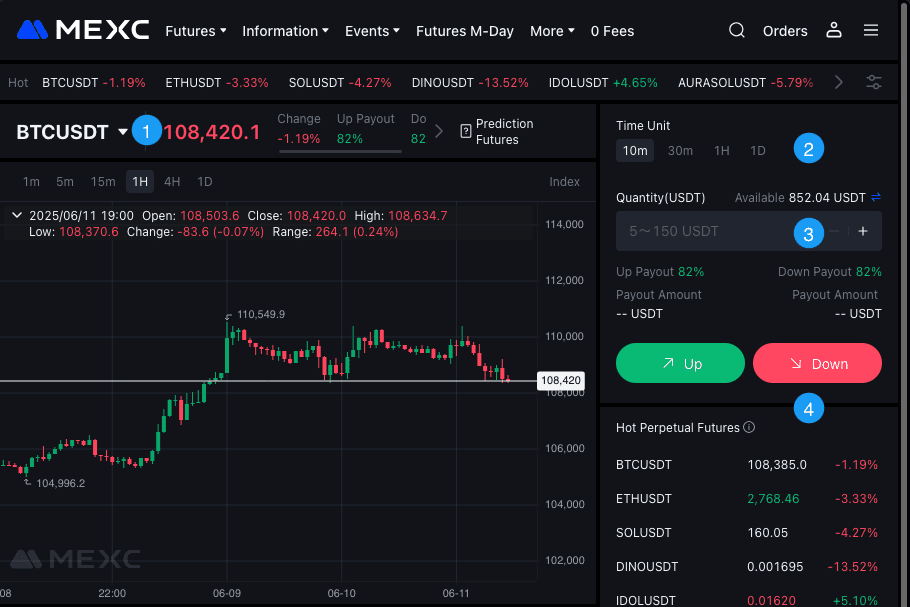
Task: Choose 10m time unit
Action: 635,150
